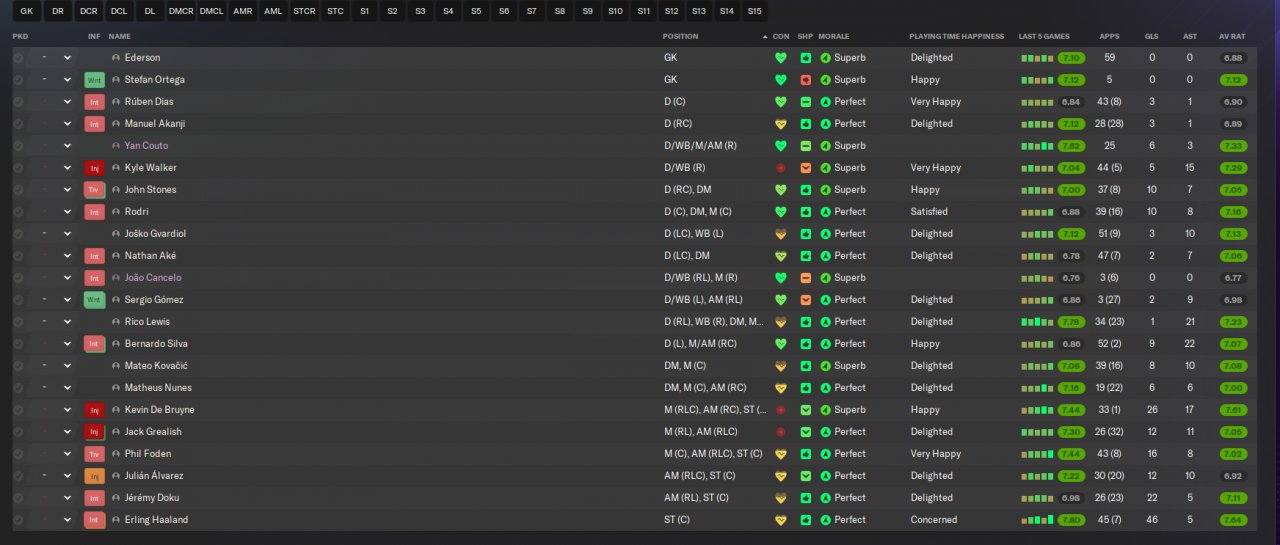Click Erling Haaland's 7.64 average rating
The image size is (1280, 545).
[1233, 520]
